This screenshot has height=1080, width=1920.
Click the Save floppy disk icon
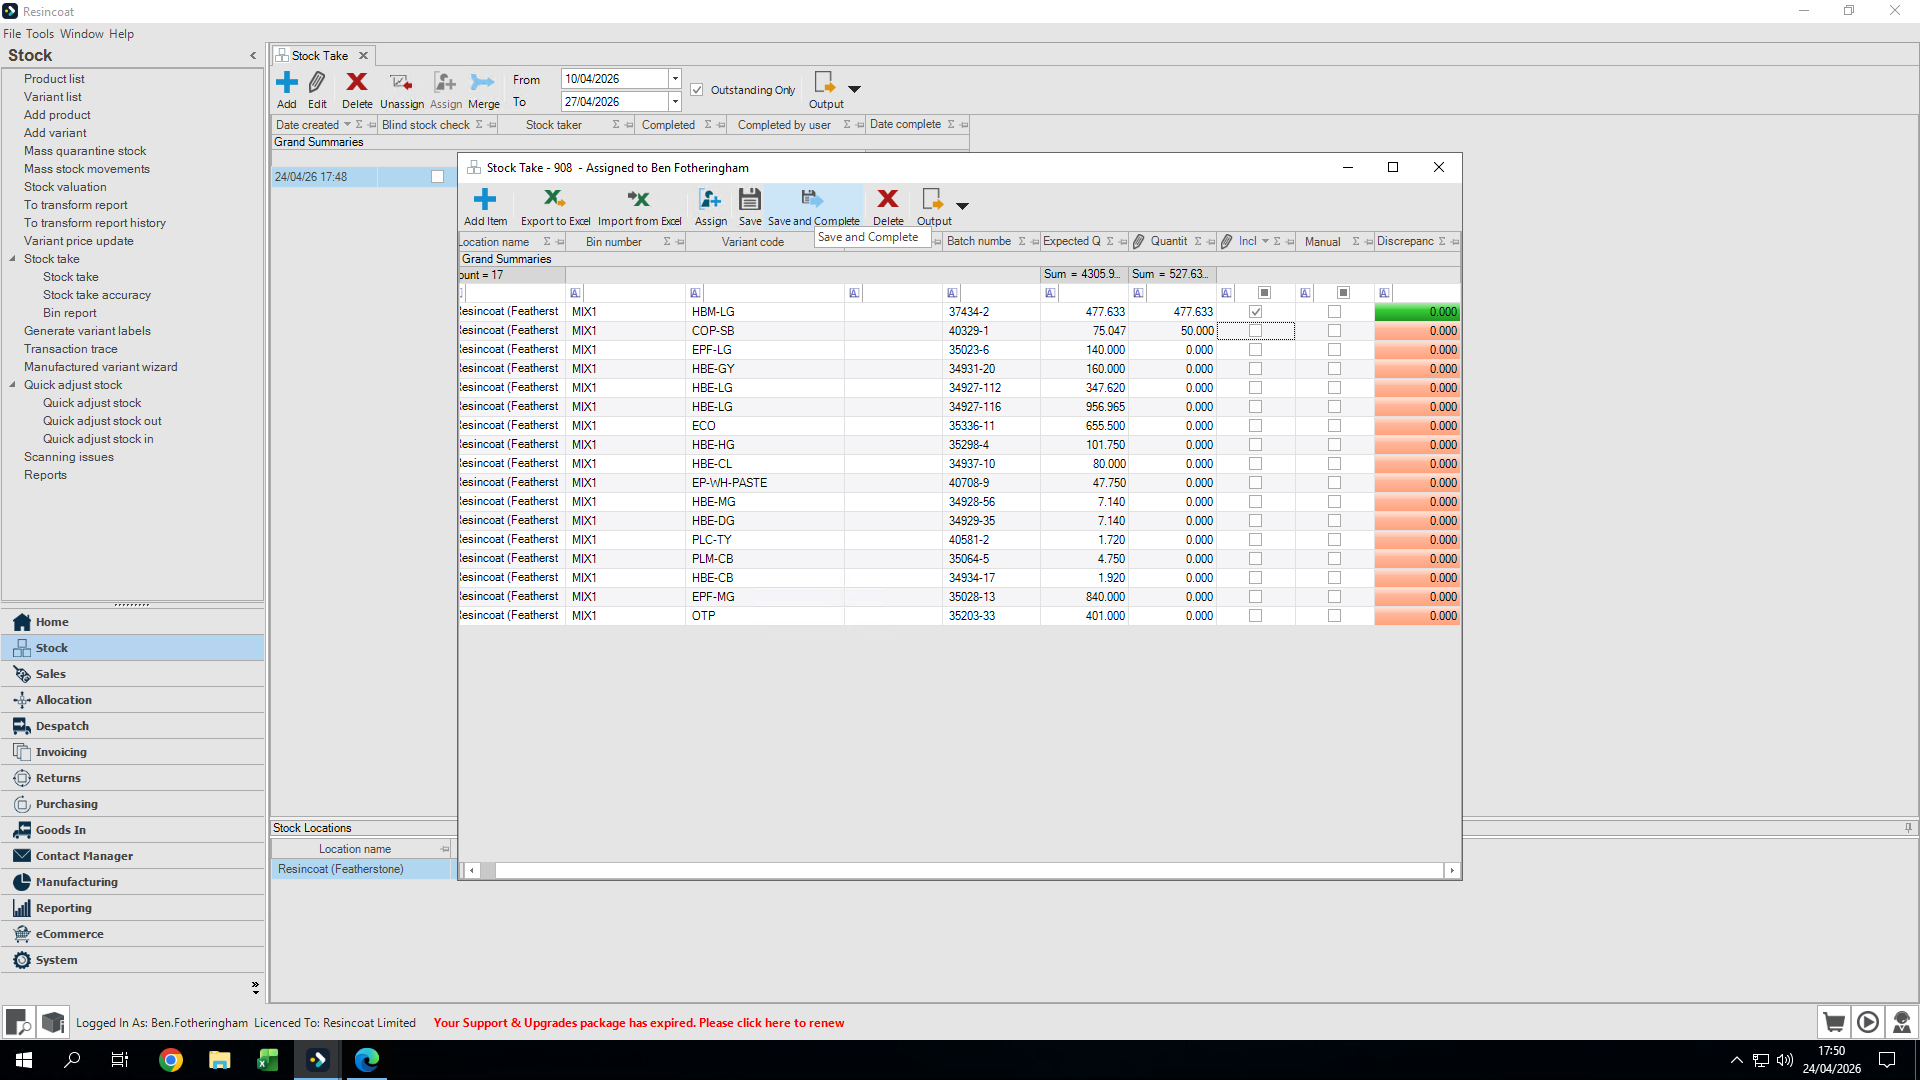(749, 199)
